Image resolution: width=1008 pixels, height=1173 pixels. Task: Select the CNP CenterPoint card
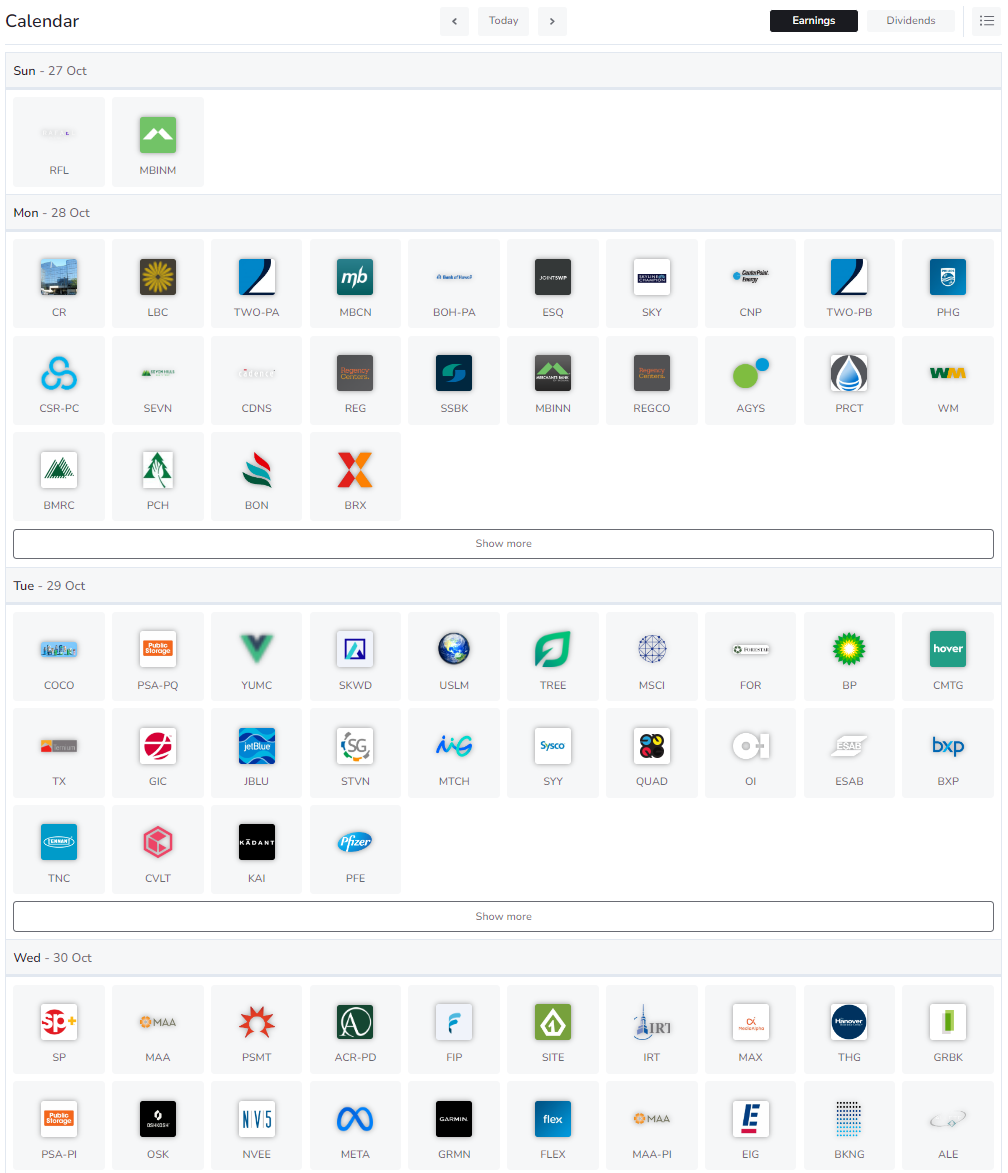click(x=751, y=284)
